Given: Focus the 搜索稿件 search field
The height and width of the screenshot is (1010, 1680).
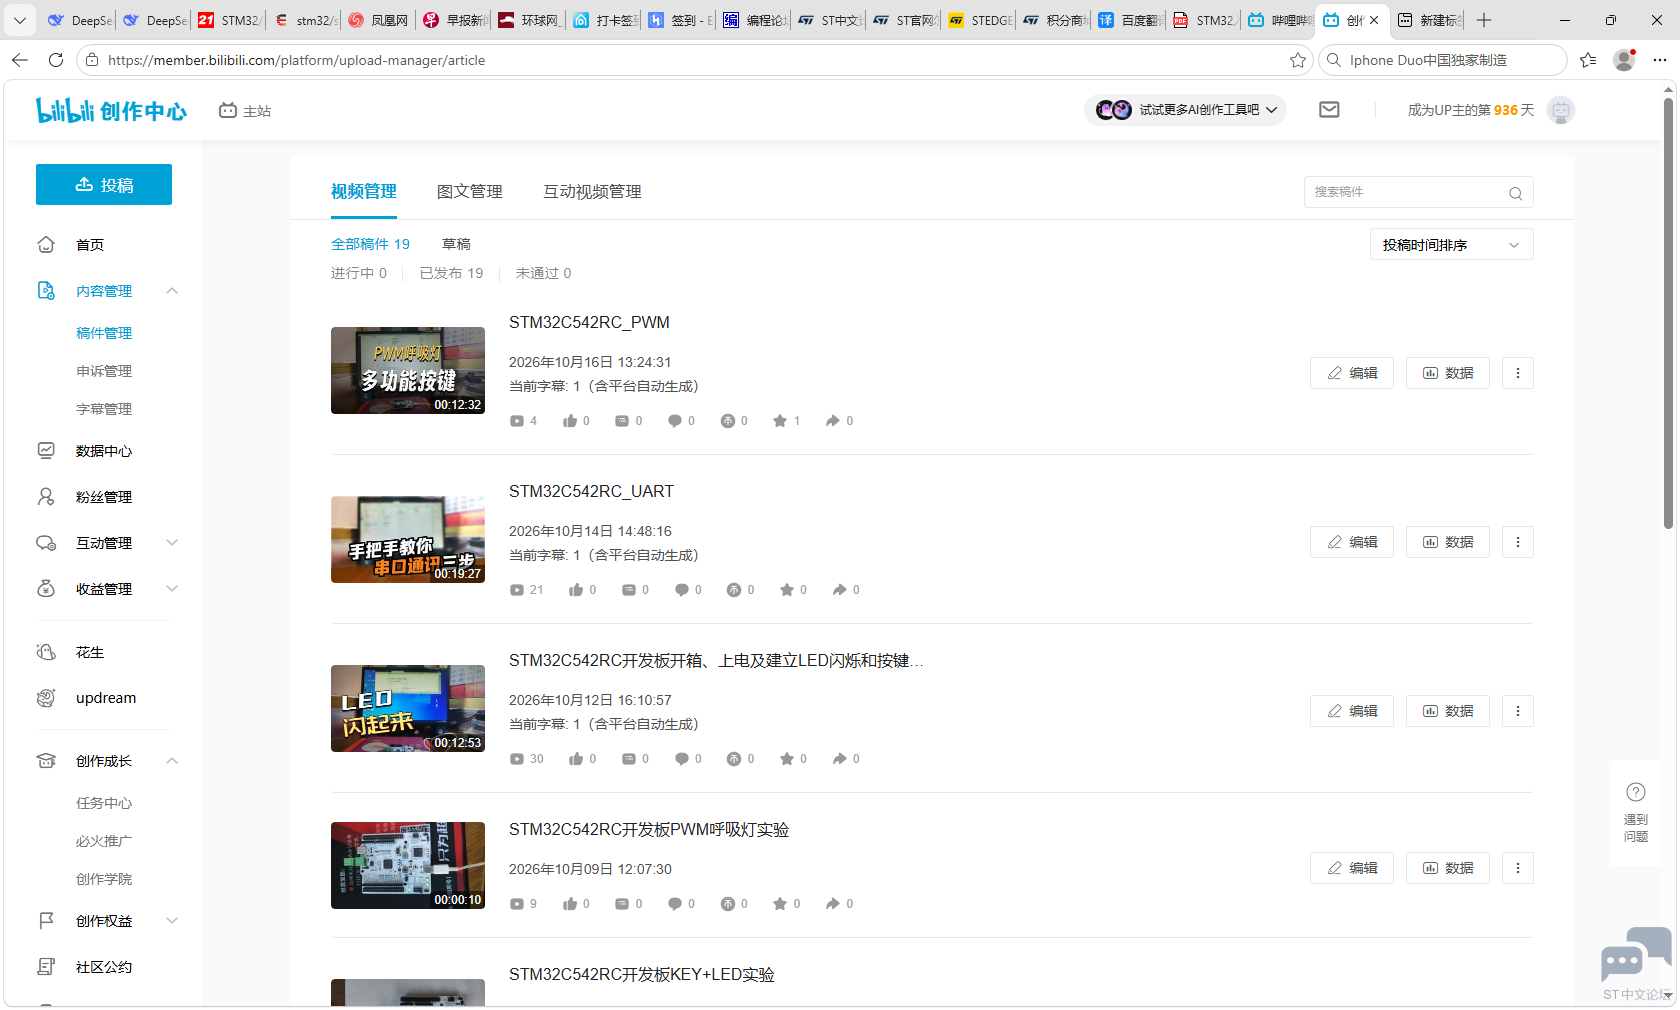Looking at the screenshot, I should [x=1418, y=192].
